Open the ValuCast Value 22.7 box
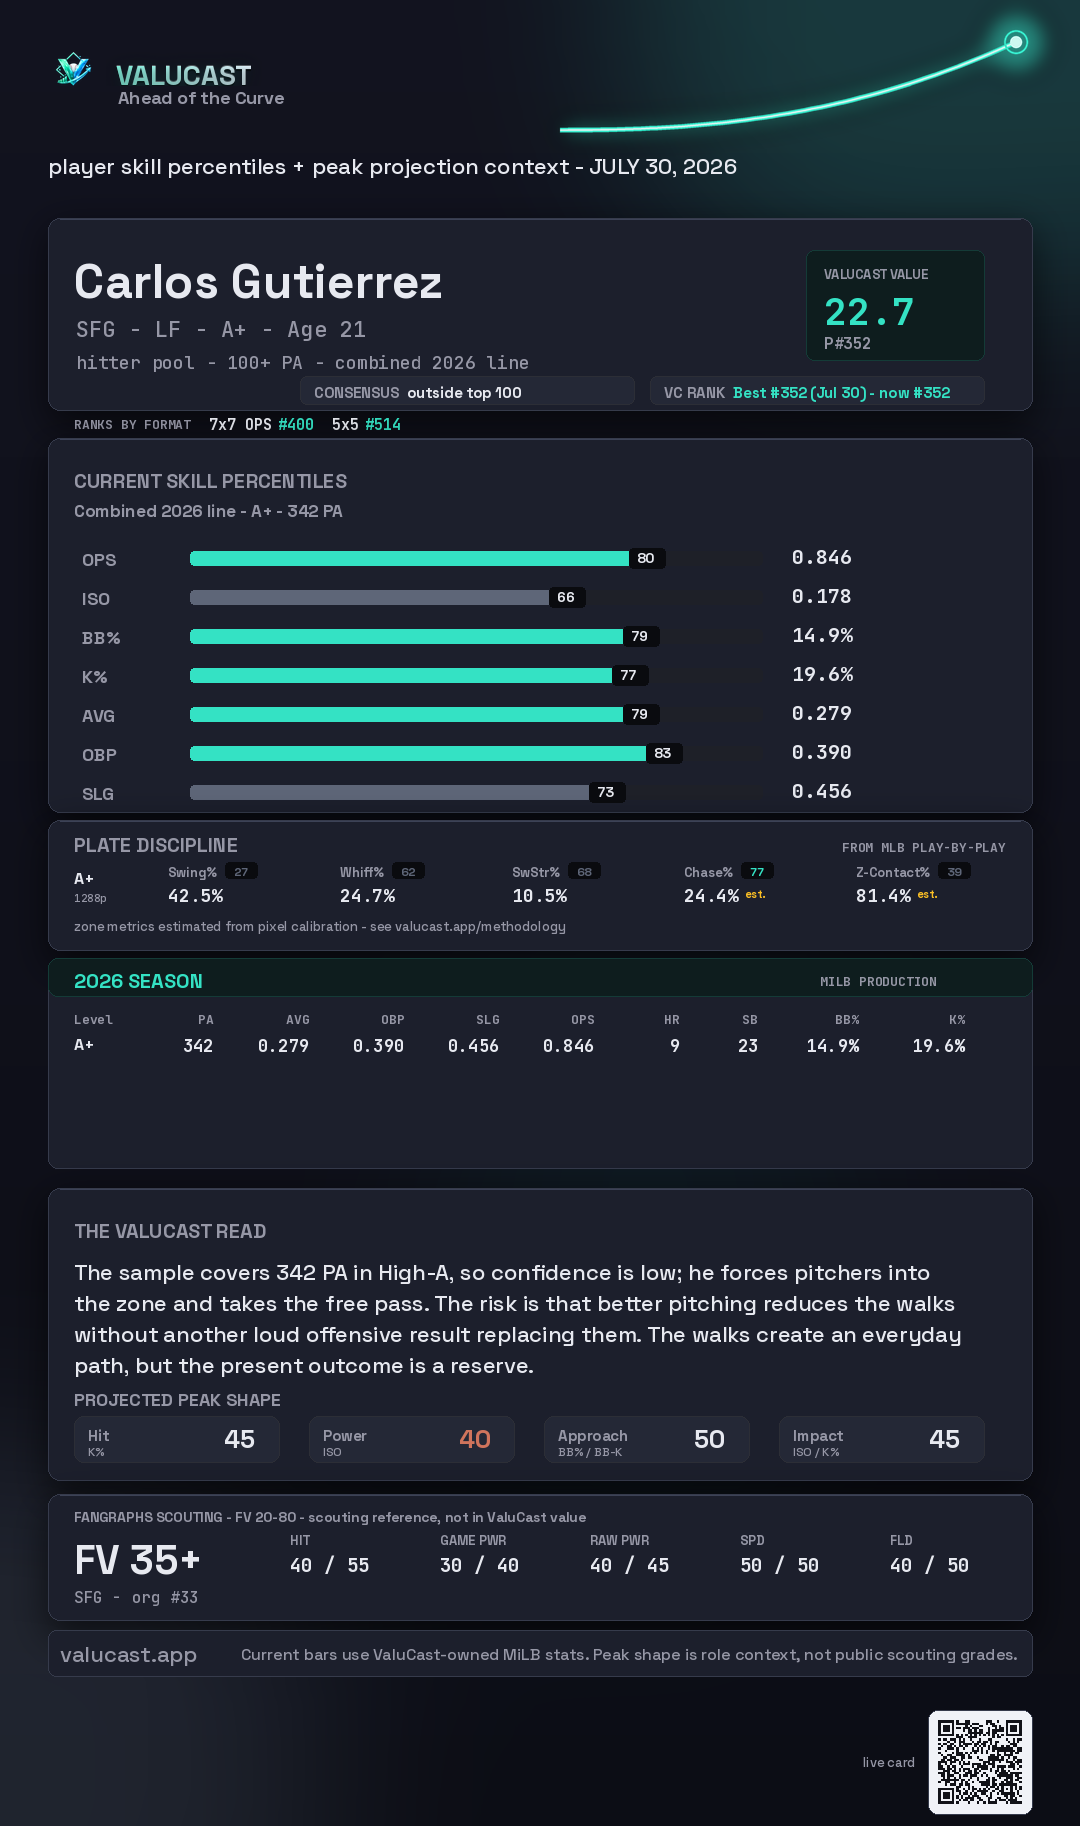This screenshot has width=1080, height=1826. (895, 305)
